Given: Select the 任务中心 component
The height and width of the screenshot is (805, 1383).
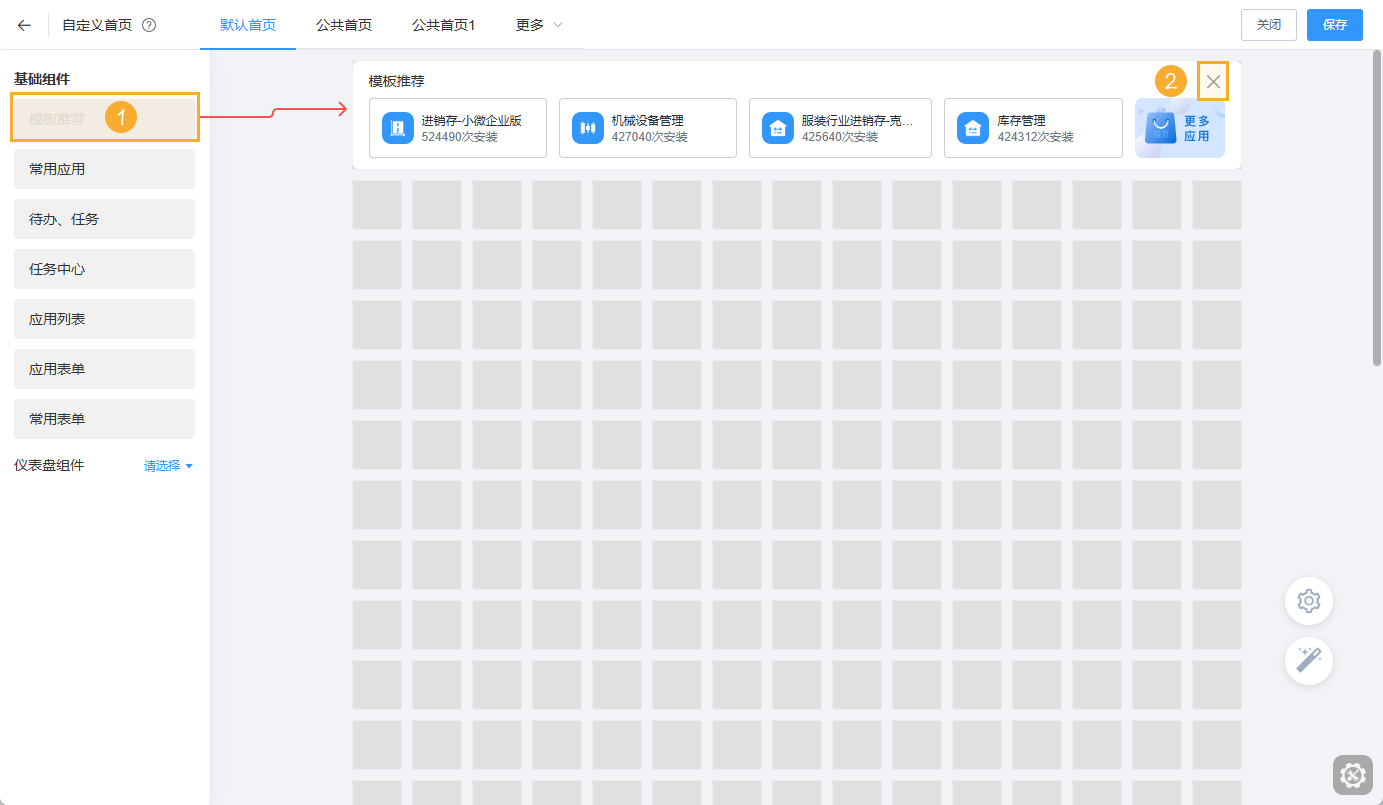Looking at the screenshot, I should (x=104, y=269).
